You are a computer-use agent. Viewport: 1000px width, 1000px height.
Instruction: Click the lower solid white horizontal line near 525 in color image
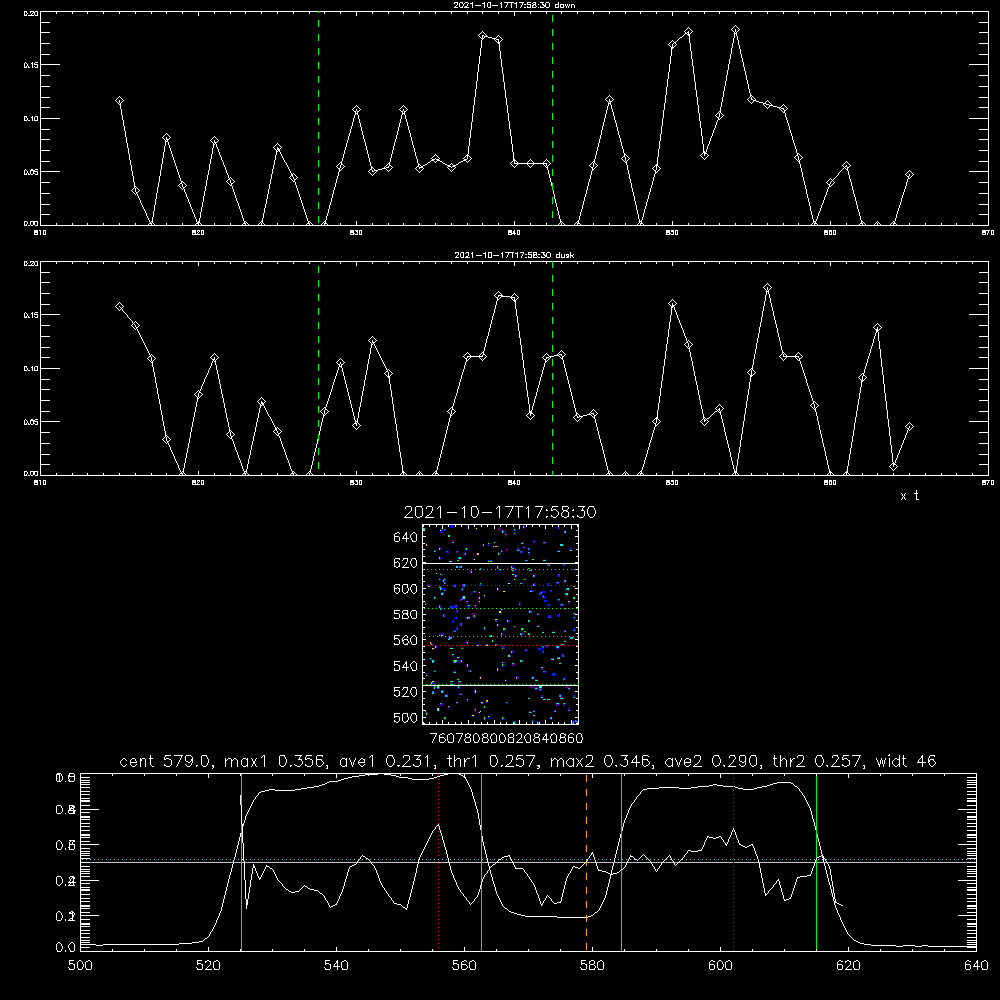pyautogui.click(x=501, y=686)
